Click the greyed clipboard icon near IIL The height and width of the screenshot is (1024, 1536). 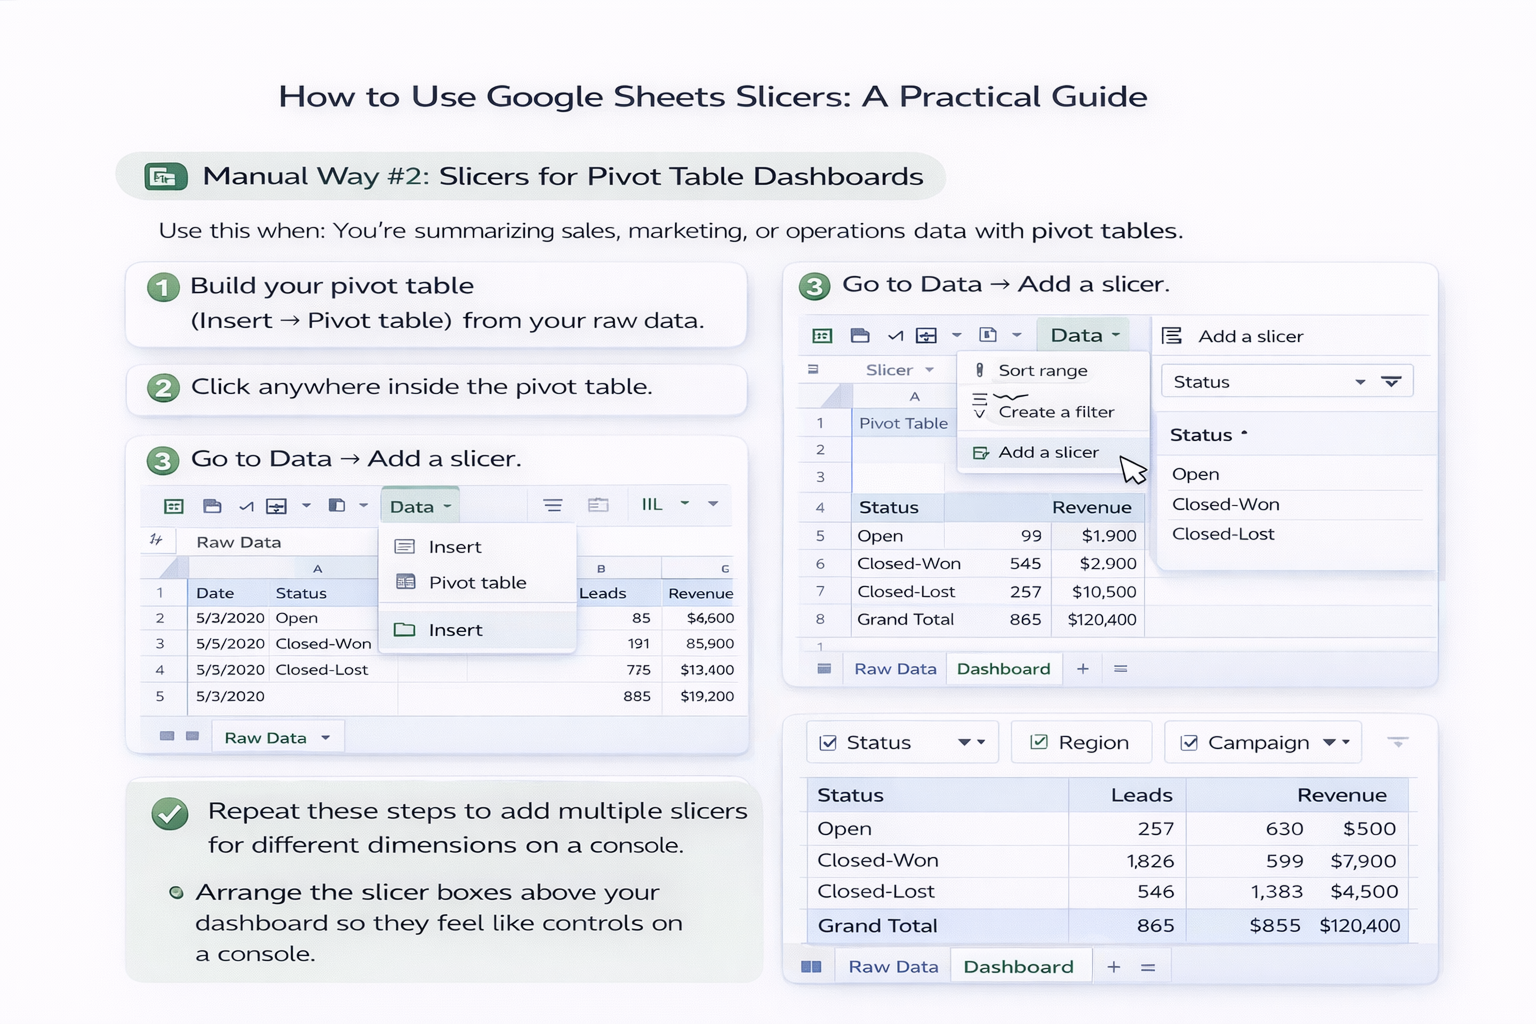click(x=598, y=505)
